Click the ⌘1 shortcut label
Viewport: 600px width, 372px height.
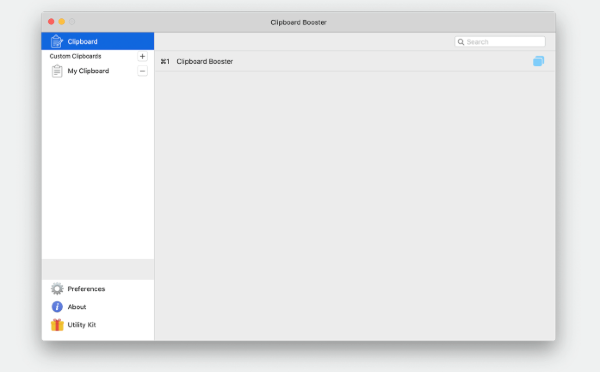[x=165, y=61]
